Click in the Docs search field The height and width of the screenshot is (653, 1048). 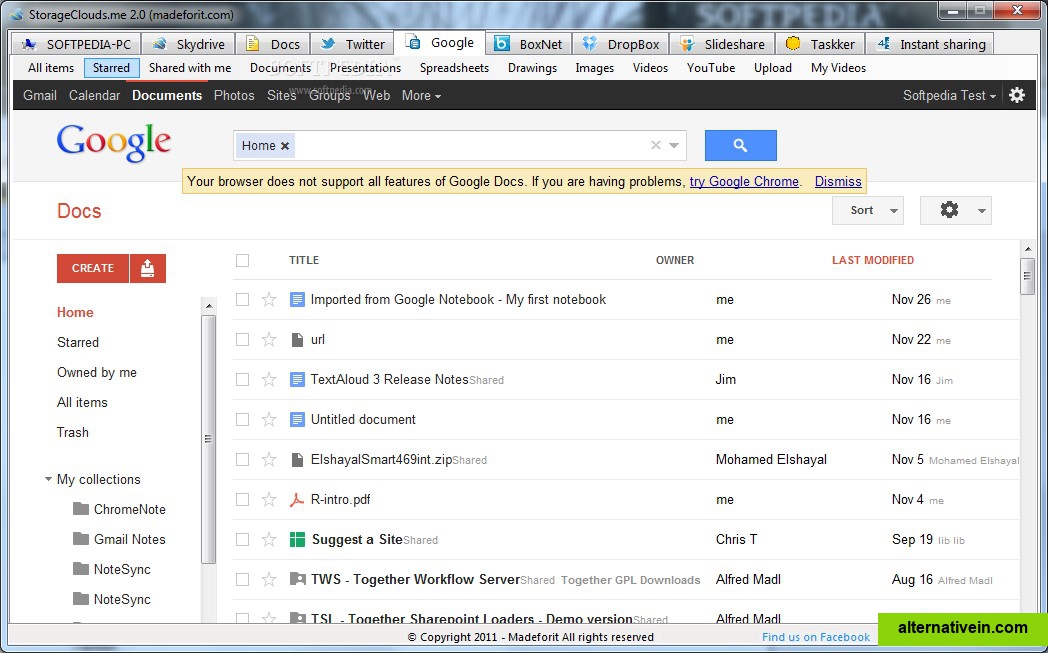[x=470, y=146]
